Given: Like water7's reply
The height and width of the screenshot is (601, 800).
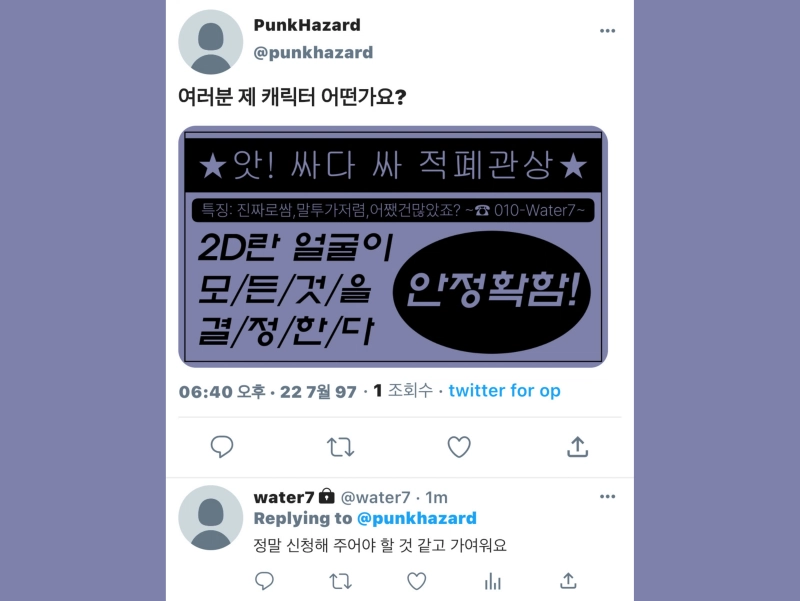Looking at the screenshot, I should tap(416, 581).
